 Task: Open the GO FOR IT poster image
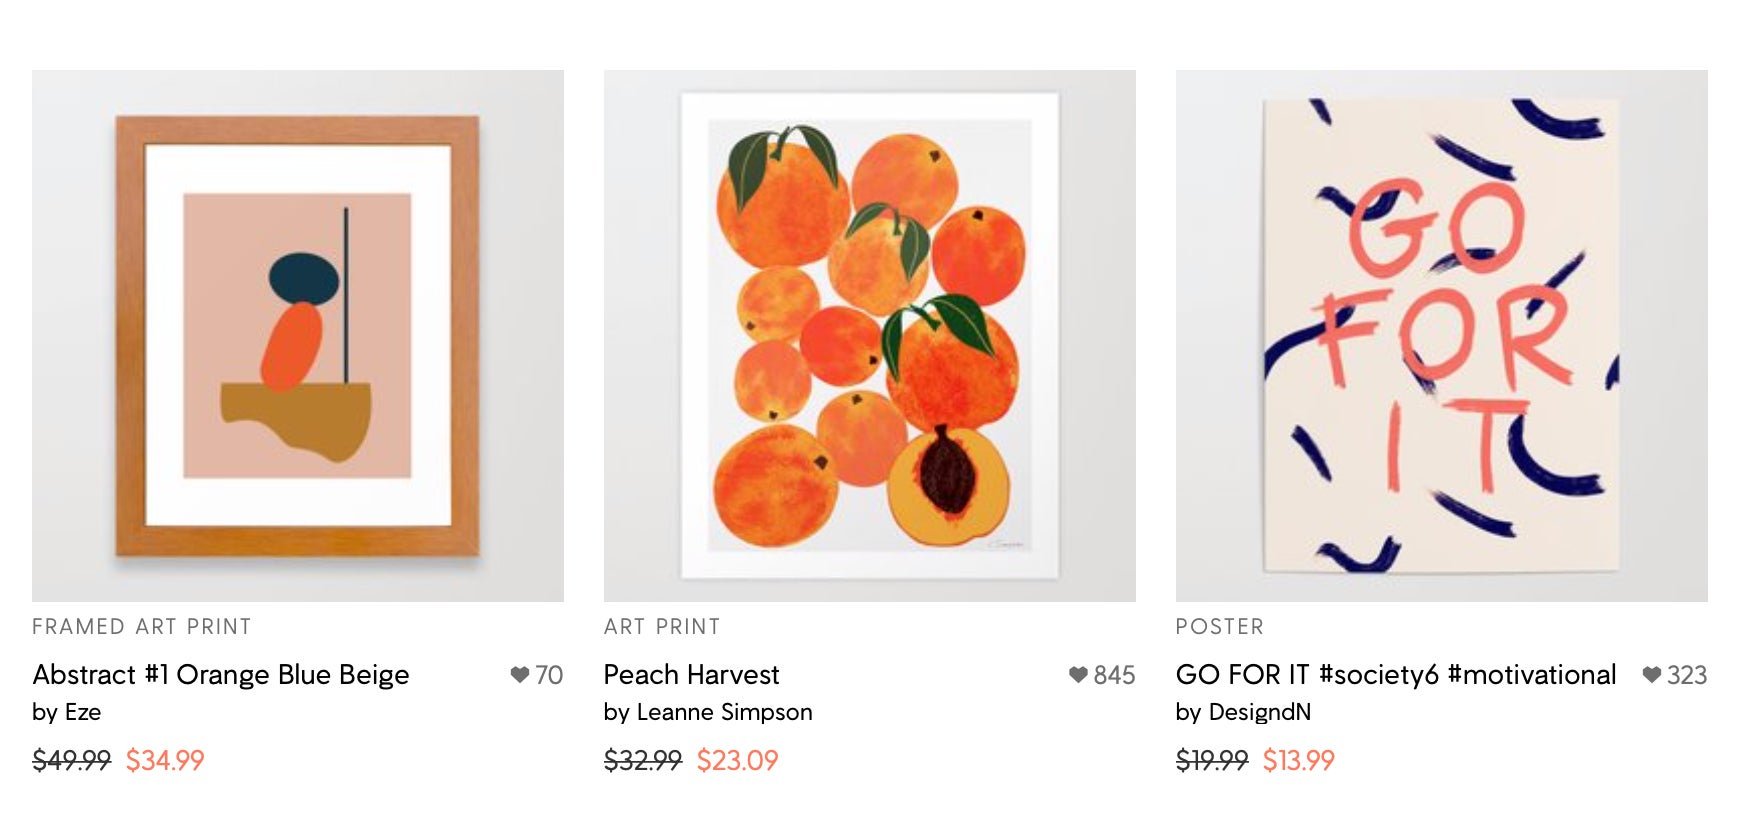click(x=1442, y=336)
